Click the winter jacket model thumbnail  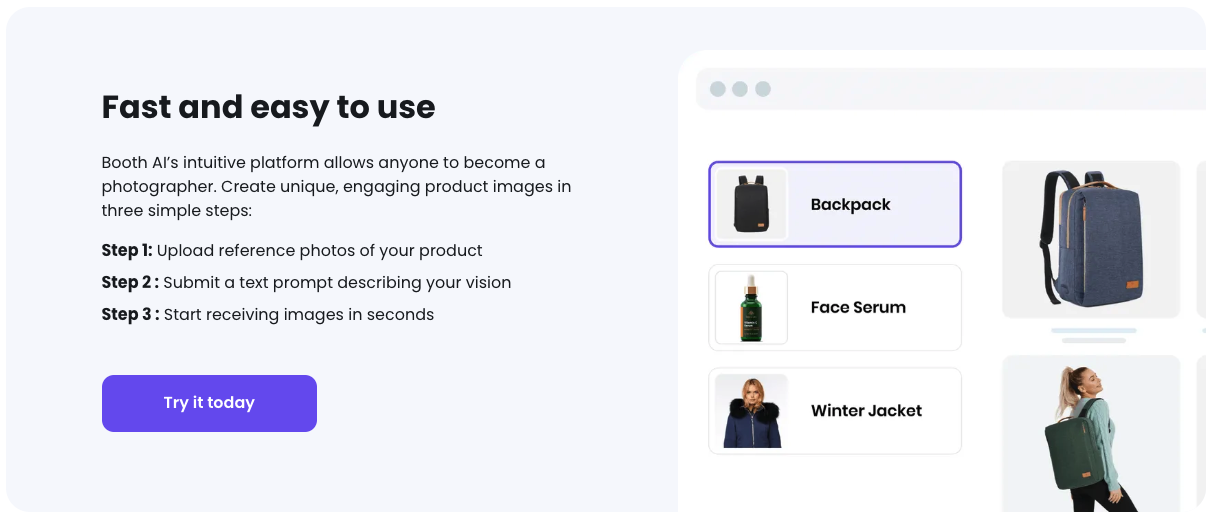tap(751, 411)
